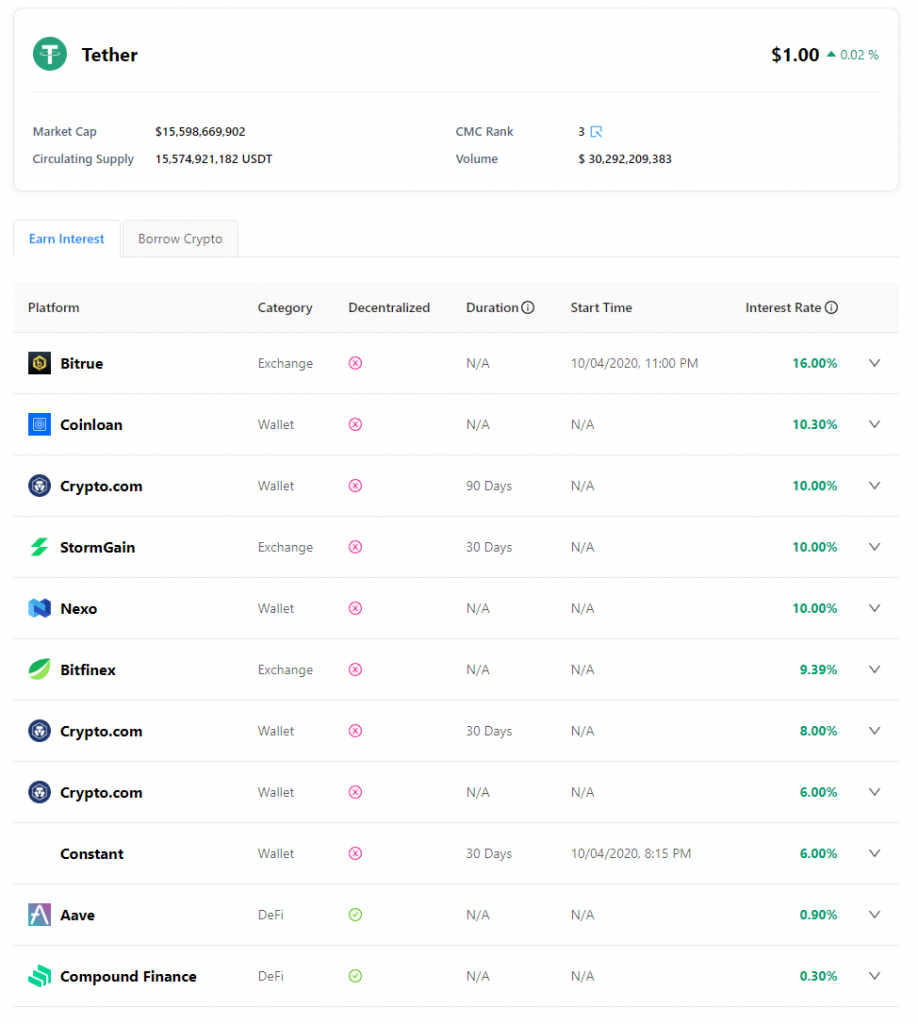Switch to the Borrow Crypto tab
This screenshot has width=918, height=1024.
click(180, 239)
